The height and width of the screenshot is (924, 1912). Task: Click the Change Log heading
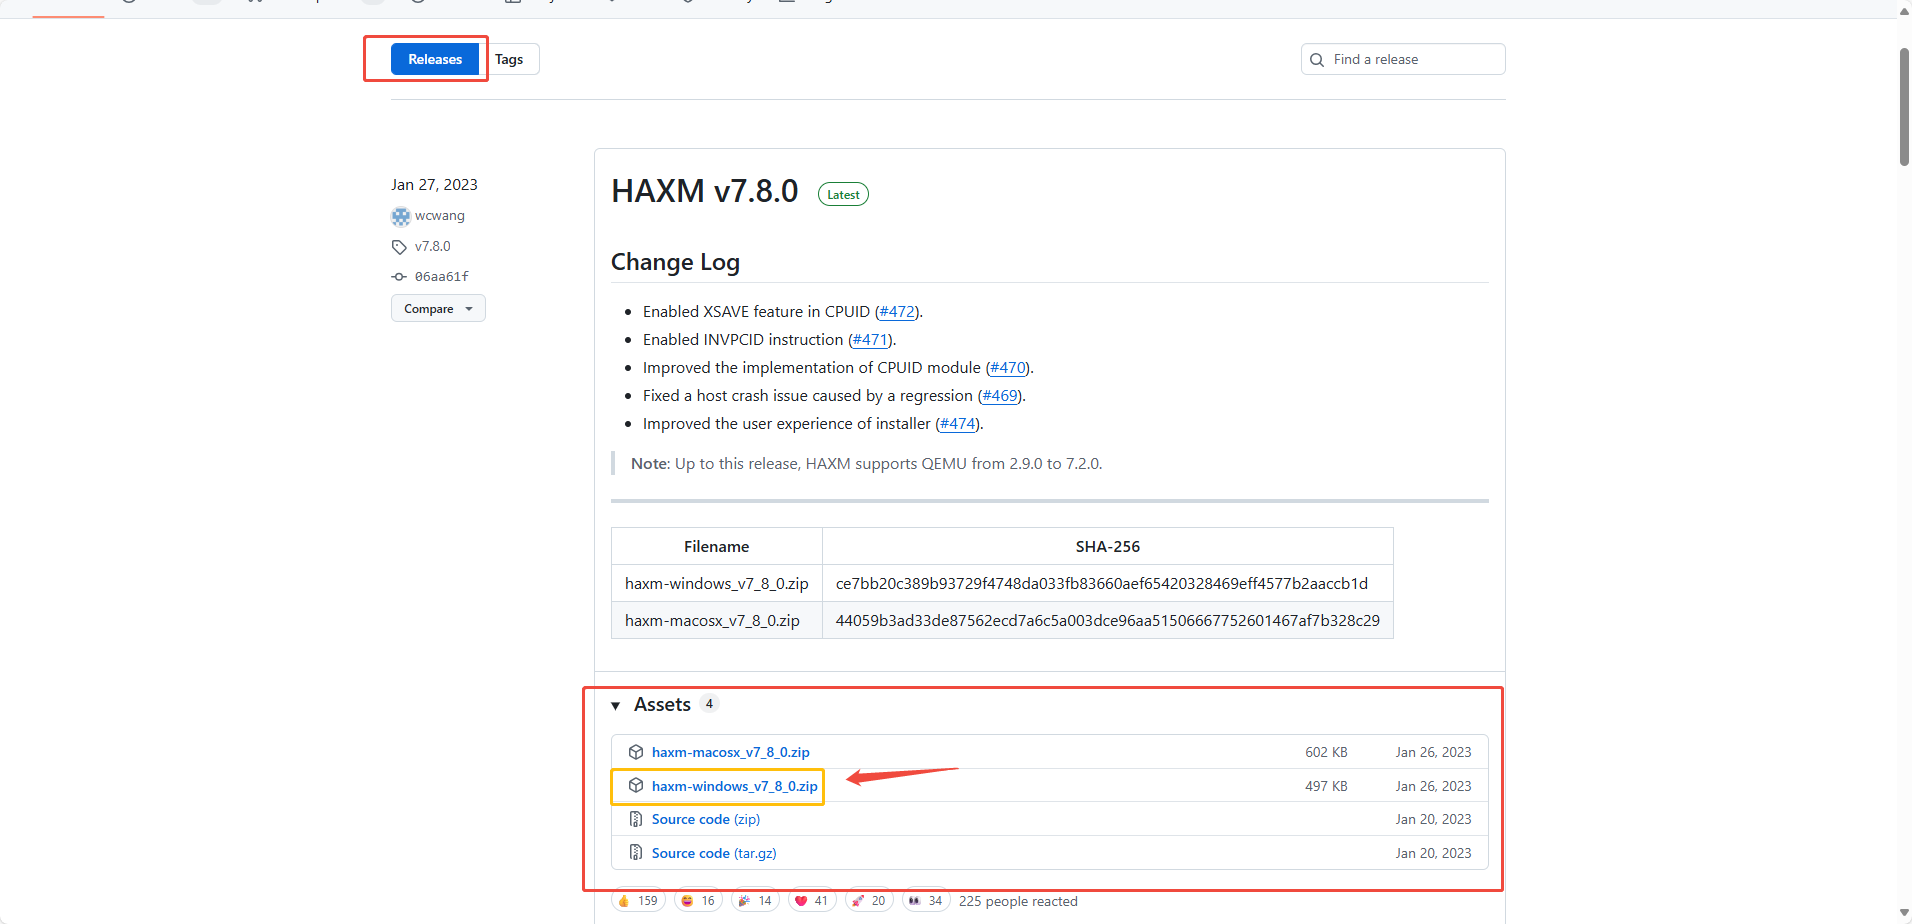[x=675, y=262]
